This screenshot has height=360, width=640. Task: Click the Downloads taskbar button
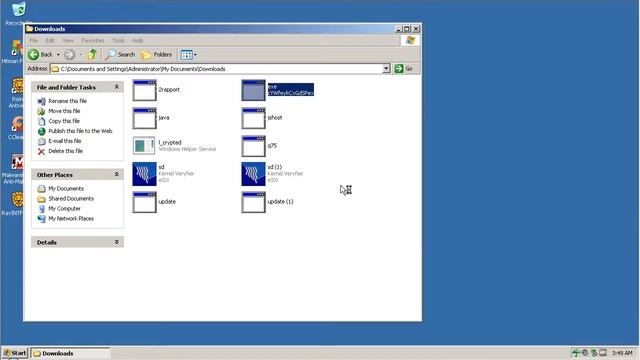click(71, 353)
